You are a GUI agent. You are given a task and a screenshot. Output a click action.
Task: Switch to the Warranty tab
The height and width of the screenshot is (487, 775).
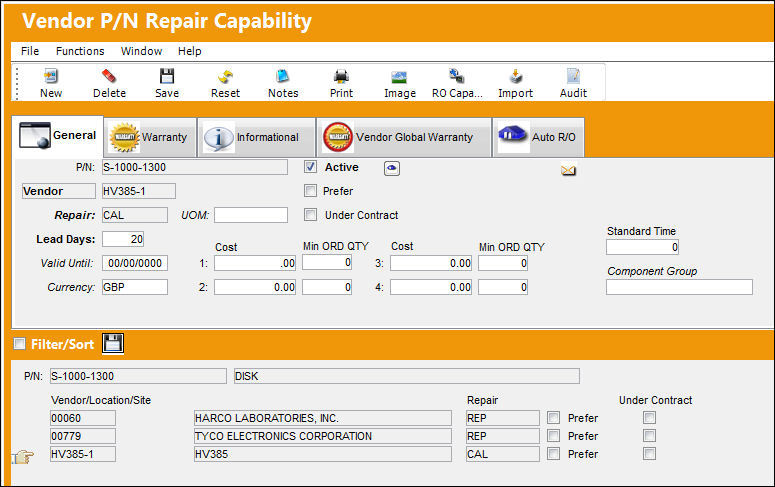150,137
